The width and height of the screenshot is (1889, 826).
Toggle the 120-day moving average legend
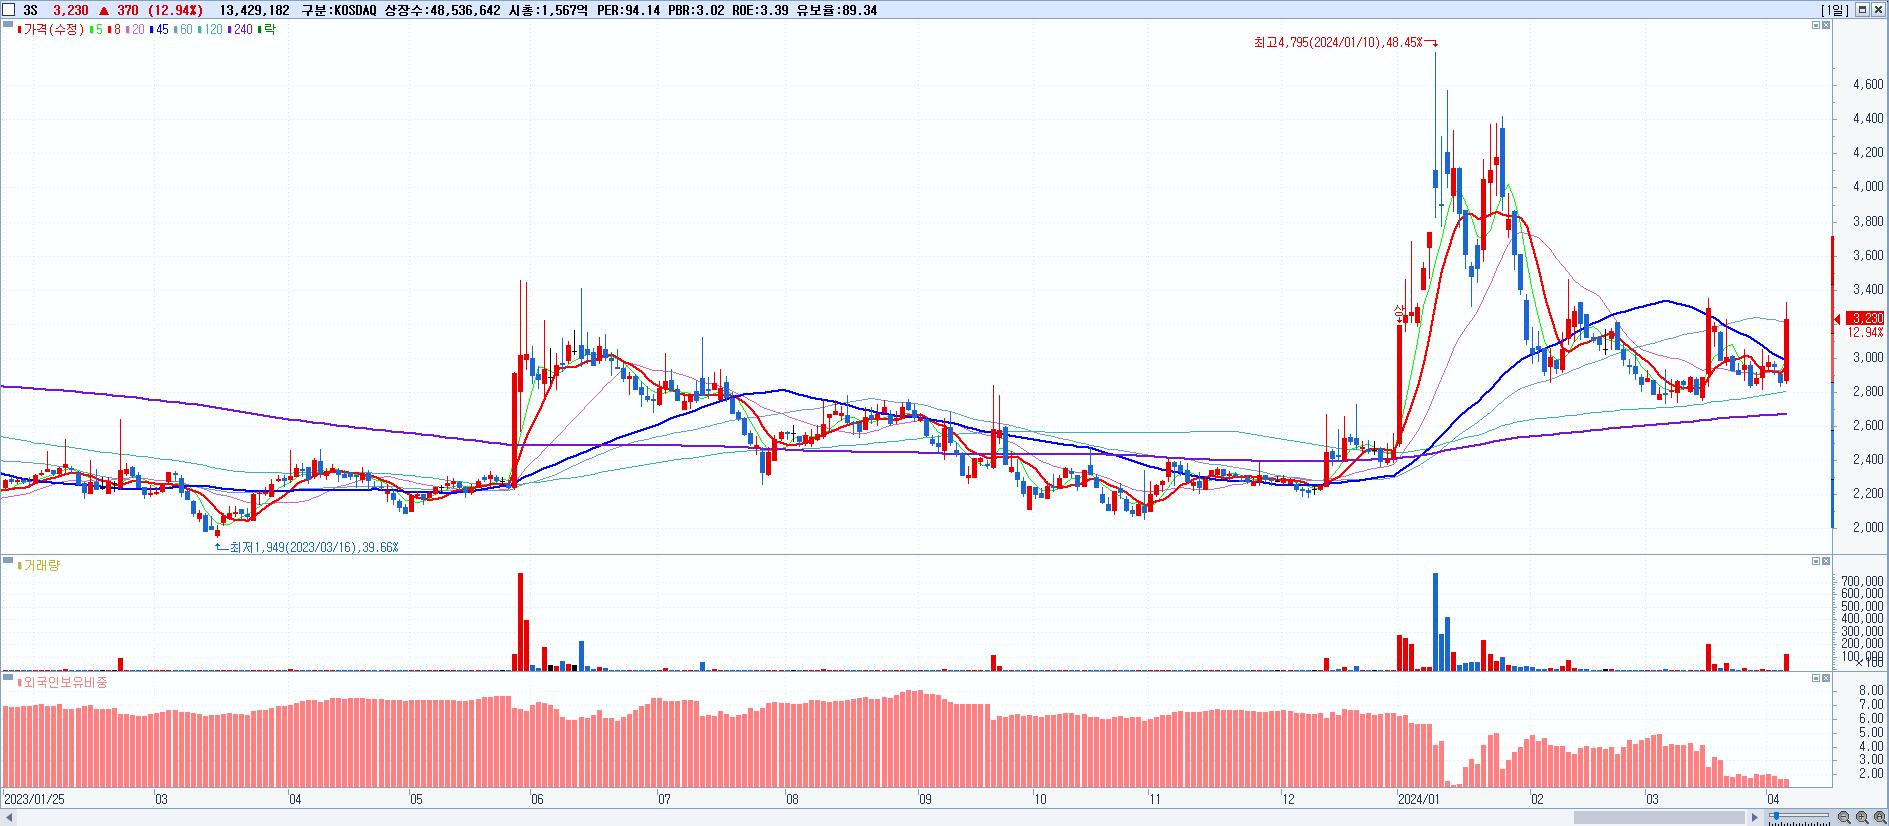click(x=210, y=29)
